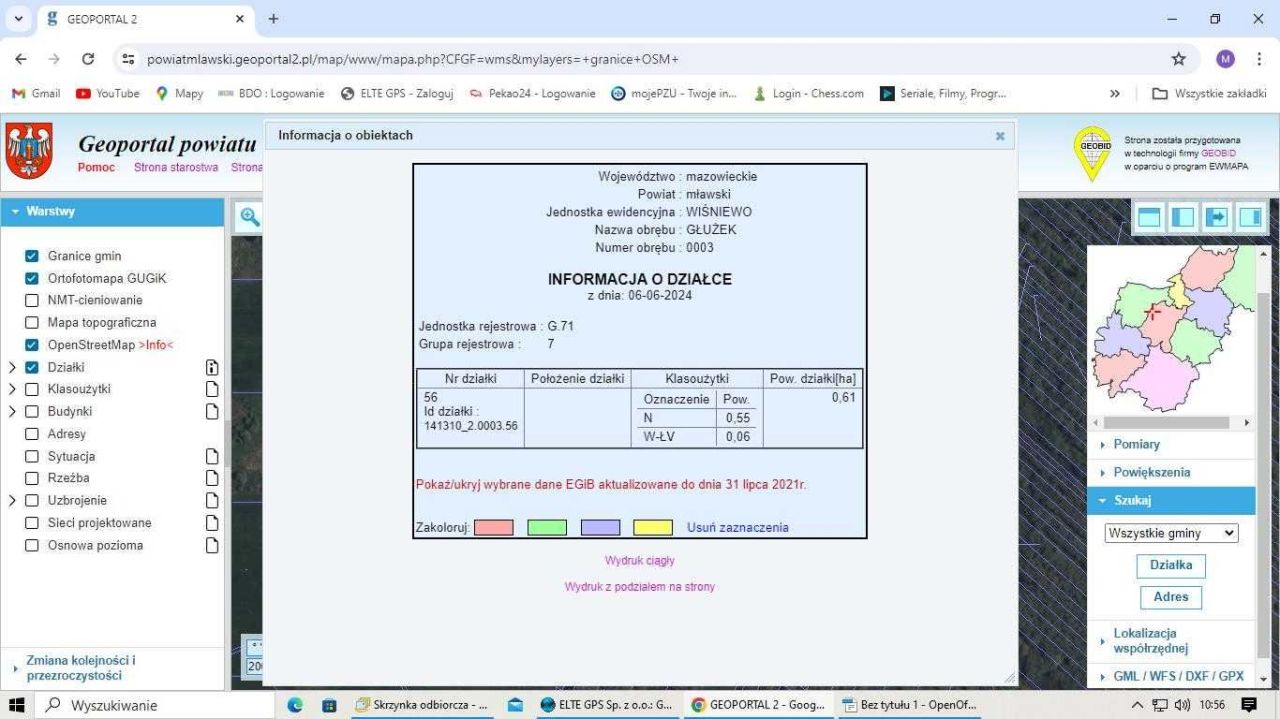Toggle the OpenStreetMap layer checkbox
The height and width of the screenshot is (719, 1280).
click(31, 345)
